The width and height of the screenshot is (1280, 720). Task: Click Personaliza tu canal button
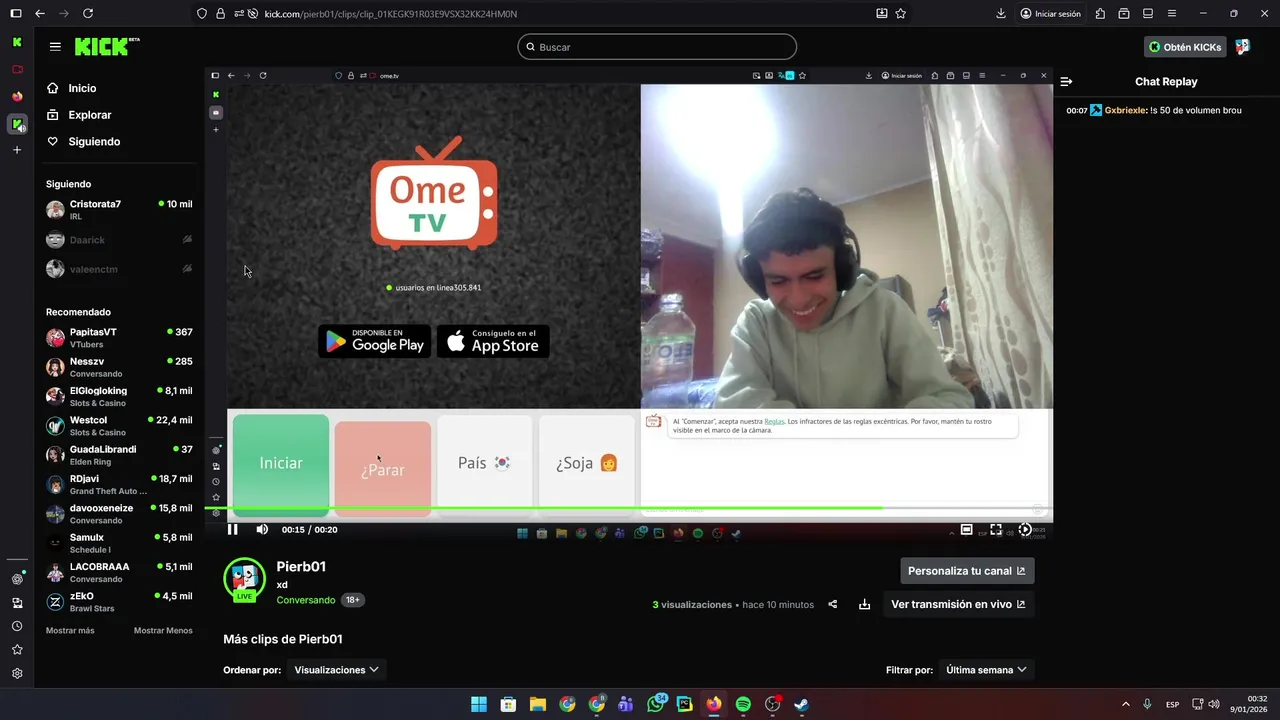(x=967, y=571)
